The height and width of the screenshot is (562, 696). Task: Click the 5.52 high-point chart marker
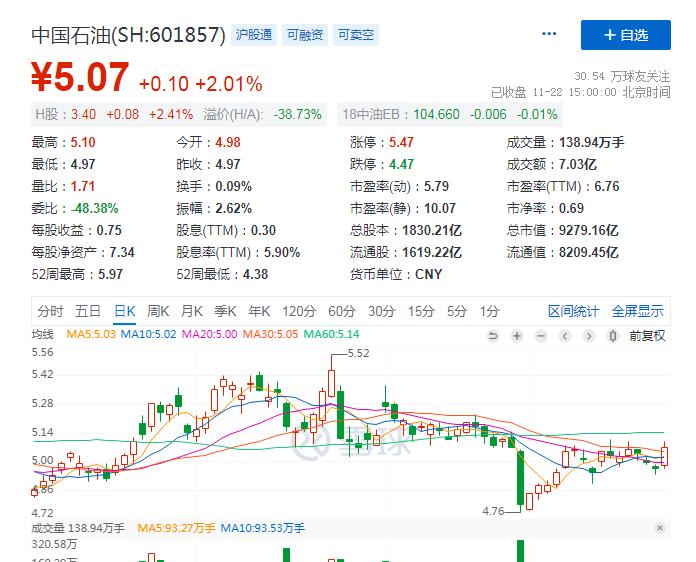358,353
